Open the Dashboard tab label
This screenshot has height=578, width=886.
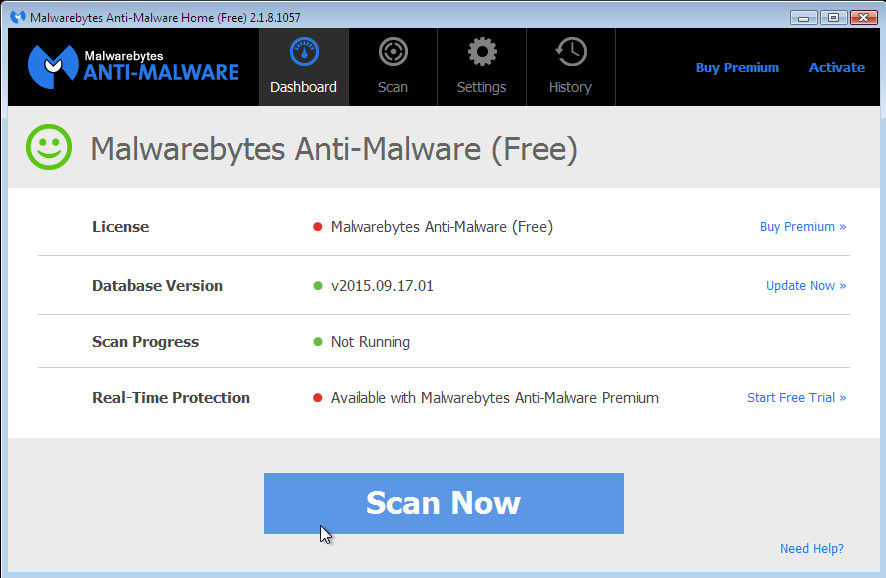click(303, 87)
